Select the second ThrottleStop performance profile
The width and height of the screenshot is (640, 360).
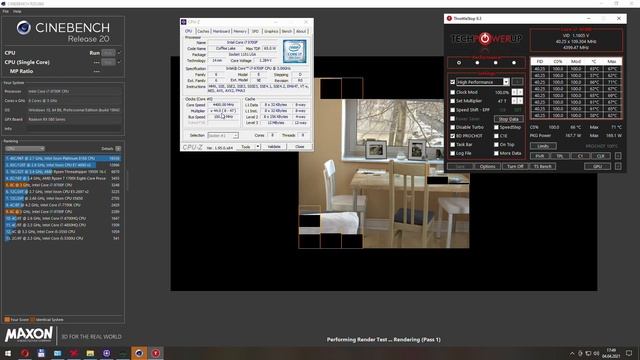pyautogui.click(x=477, y=63)
